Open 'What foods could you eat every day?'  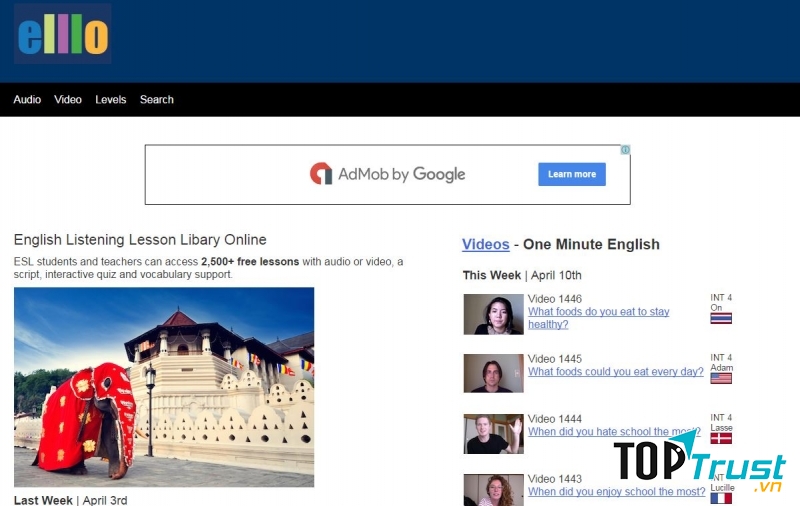pos(616,372)
